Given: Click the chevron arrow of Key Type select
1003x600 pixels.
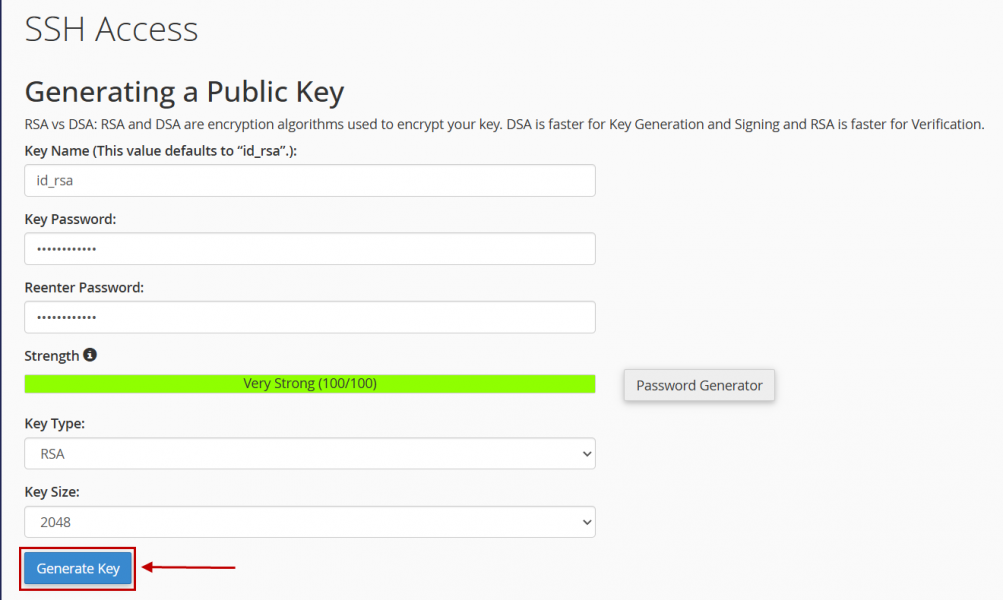Looking at the screenshot, I should coord(587,454).
